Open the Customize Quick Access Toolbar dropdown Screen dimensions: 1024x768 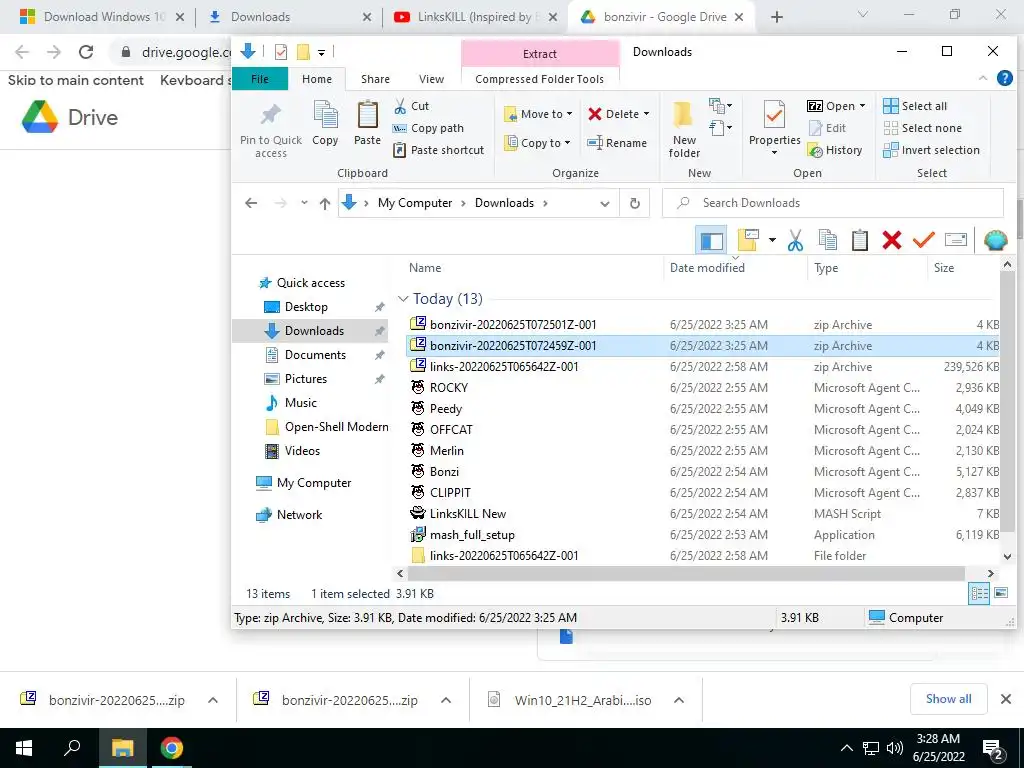(x=321, y=52)
